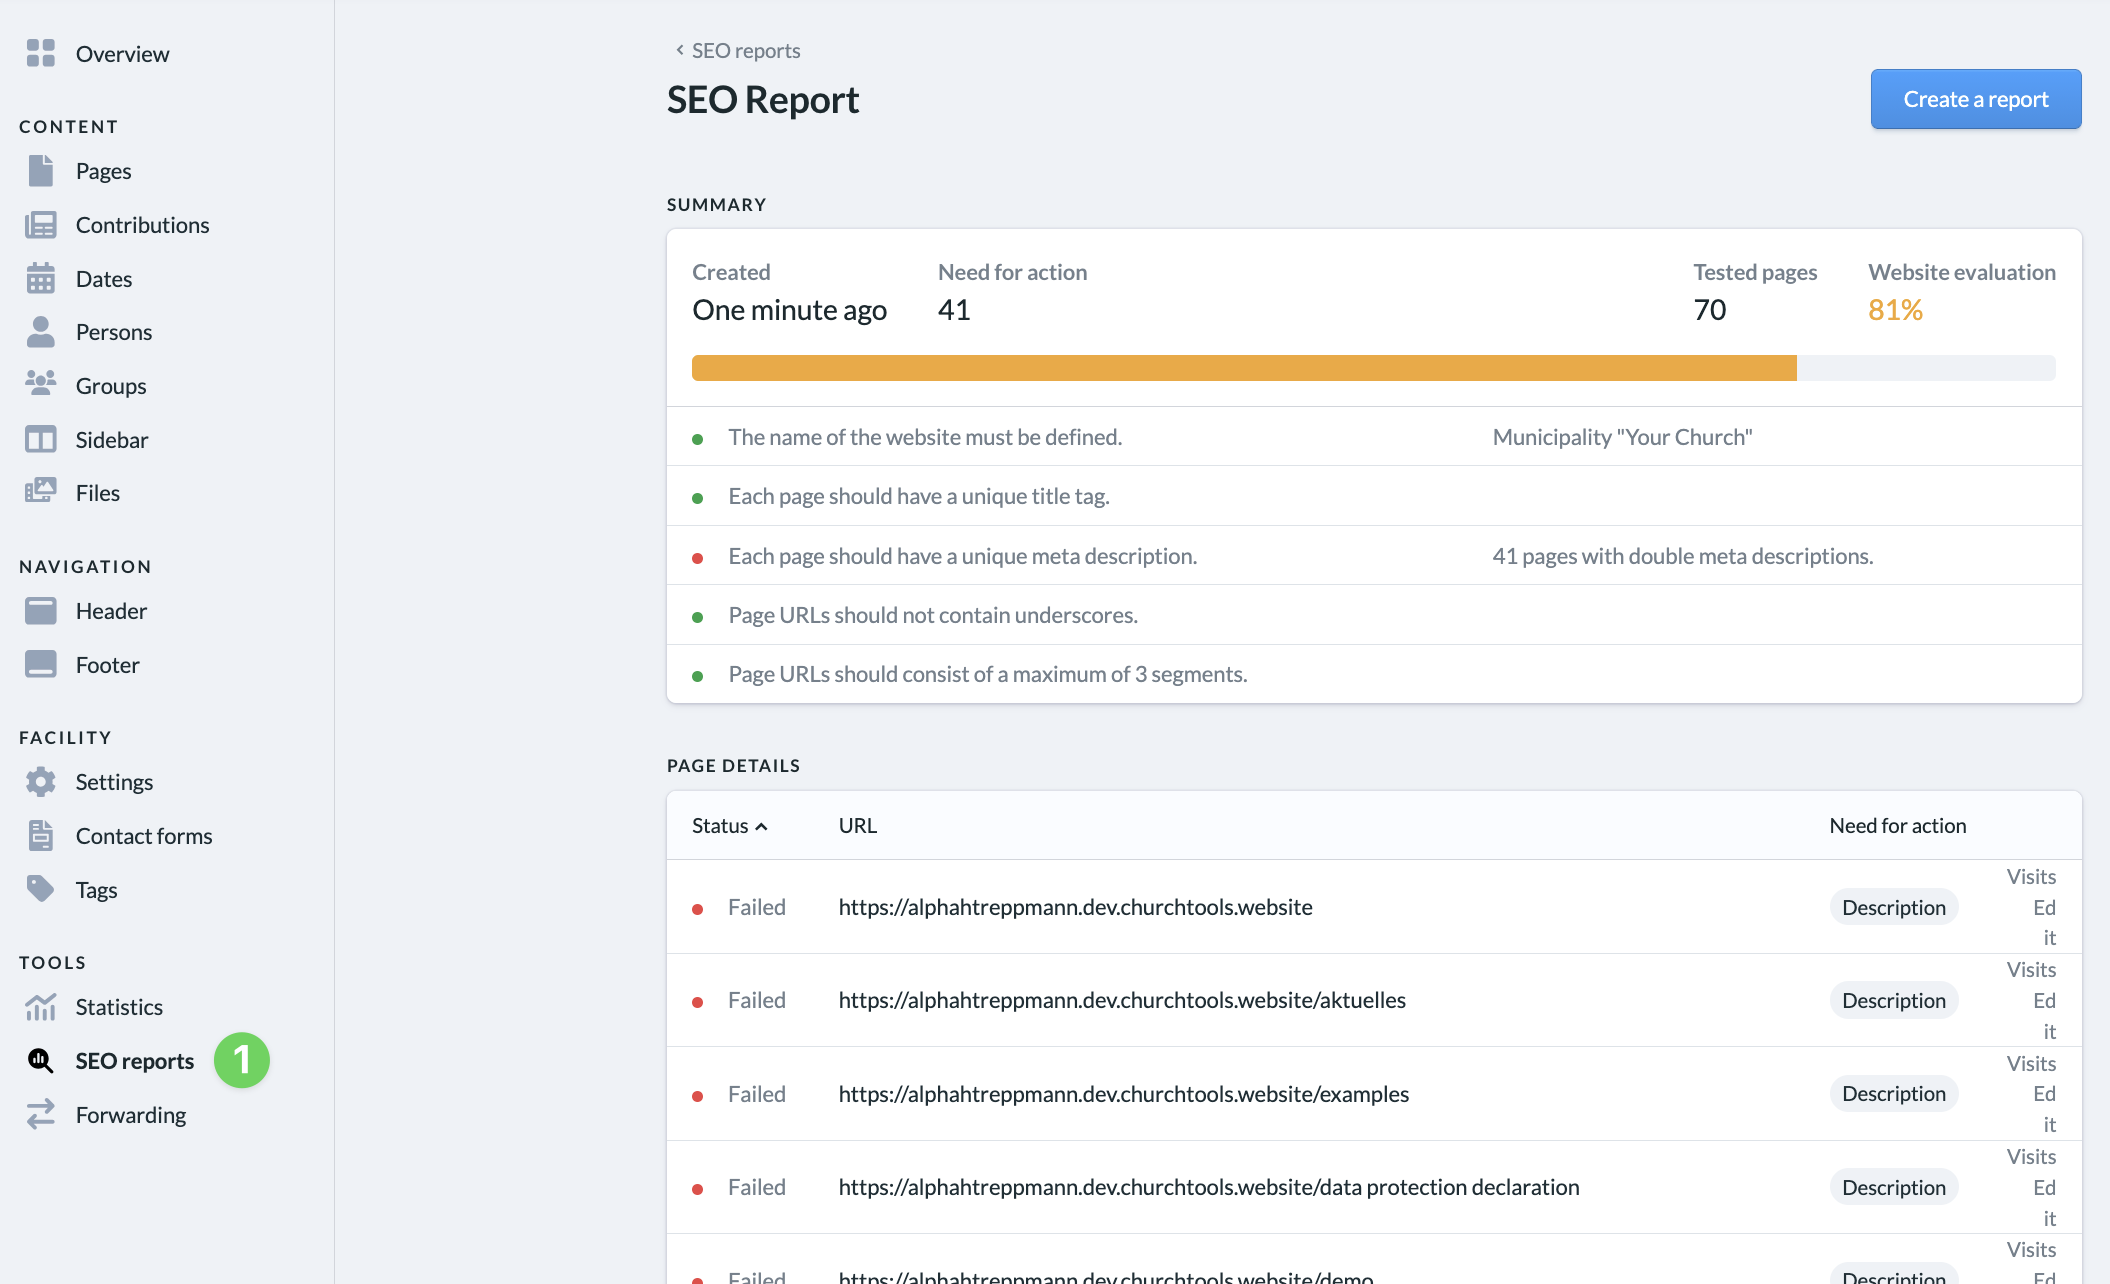Click the Tags label icon
Image resolution: width=2110 pixels, height=1284 pixels.
point(41,889)
